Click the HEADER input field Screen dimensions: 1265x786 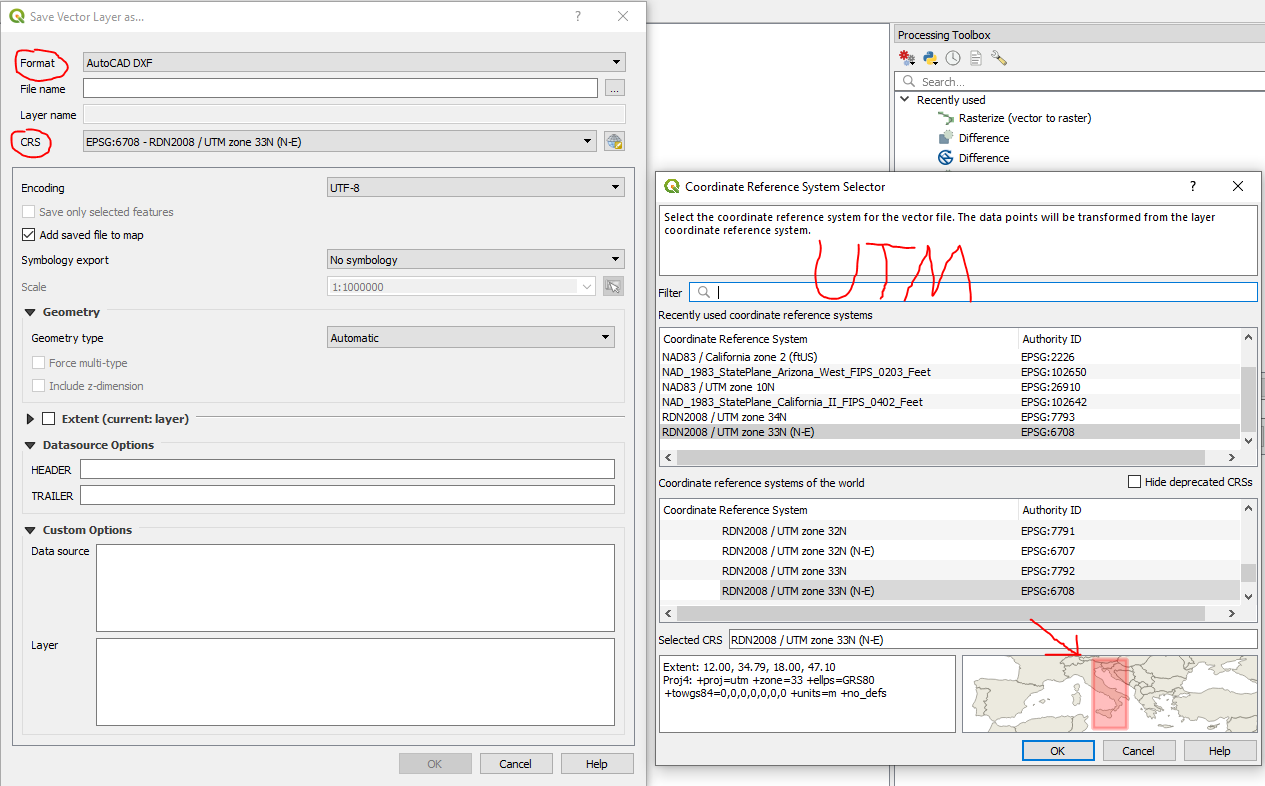[347, 470]
